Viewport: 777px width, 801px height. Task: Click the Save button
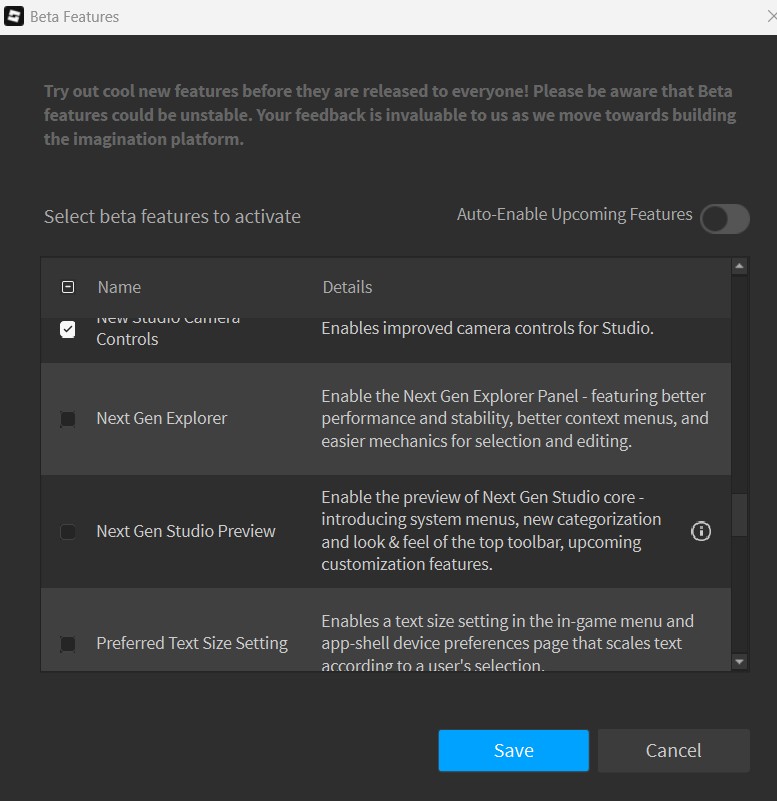tap(513, 750)
